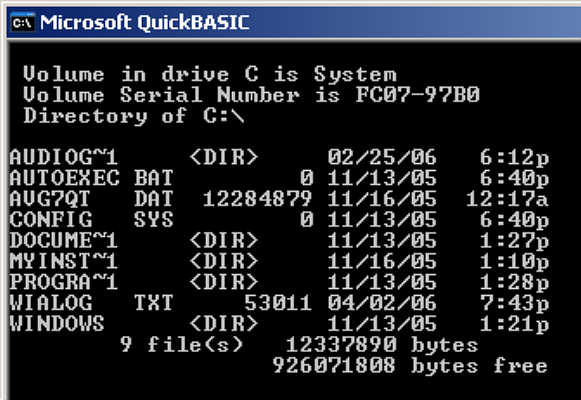The image size is (581, 400).
Task: Click the console icon in title bar
Action: coord(23,23)
